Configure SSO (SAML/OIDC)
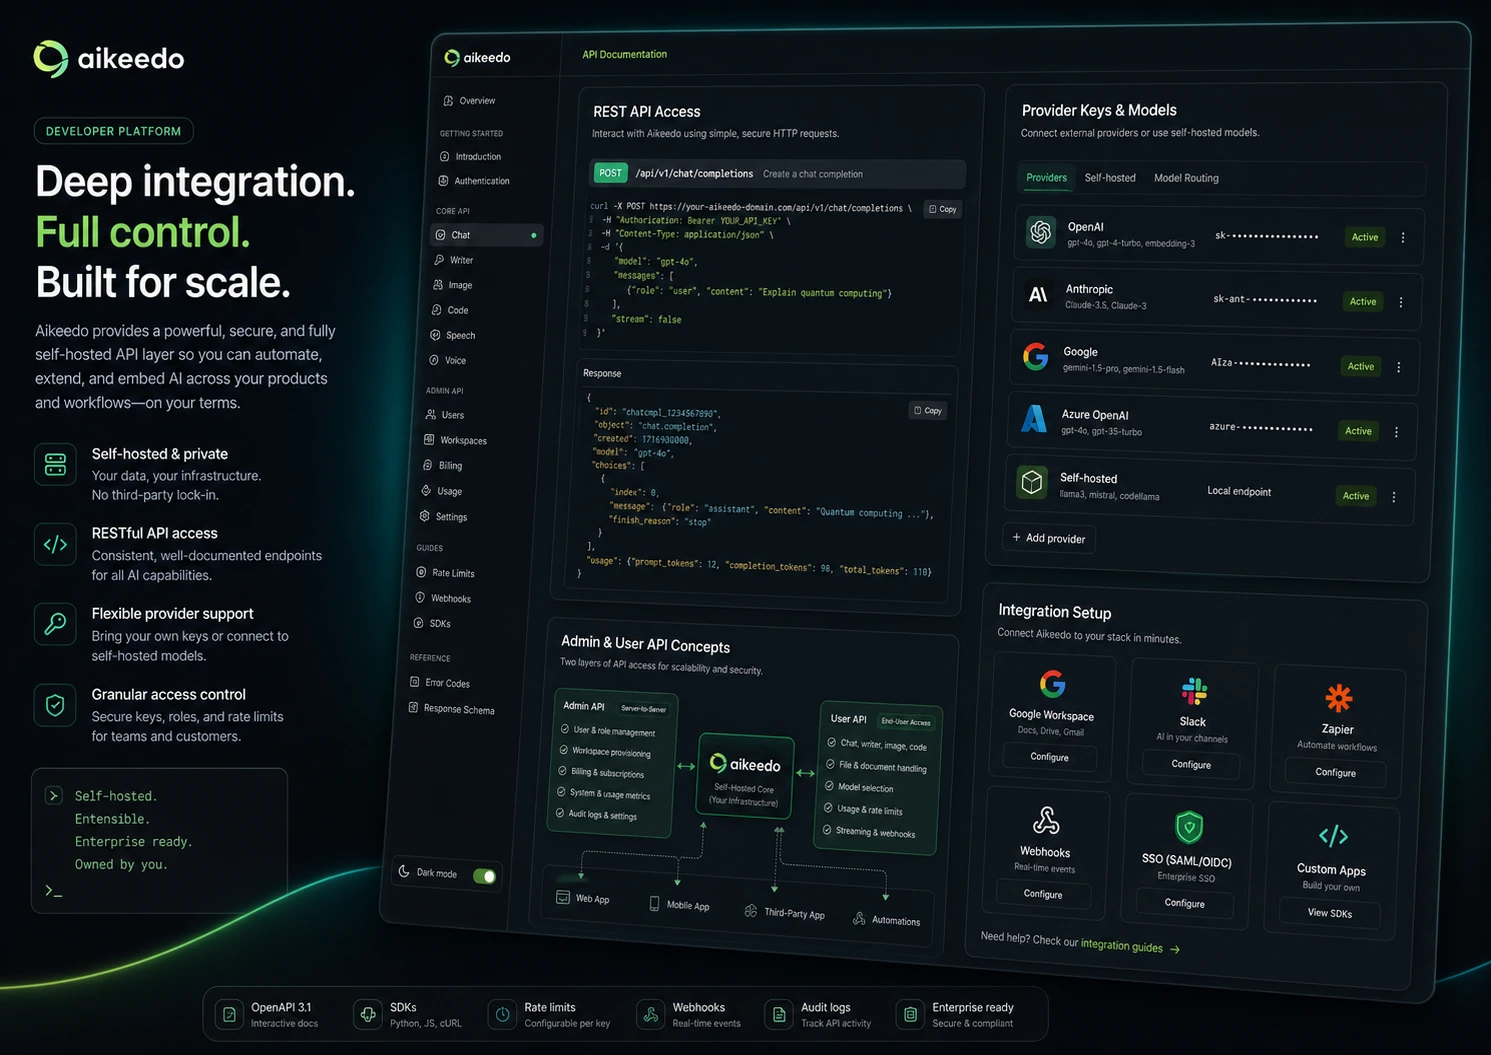The width and height of the screenshot is (1491, 1055). pos(1185,903)
